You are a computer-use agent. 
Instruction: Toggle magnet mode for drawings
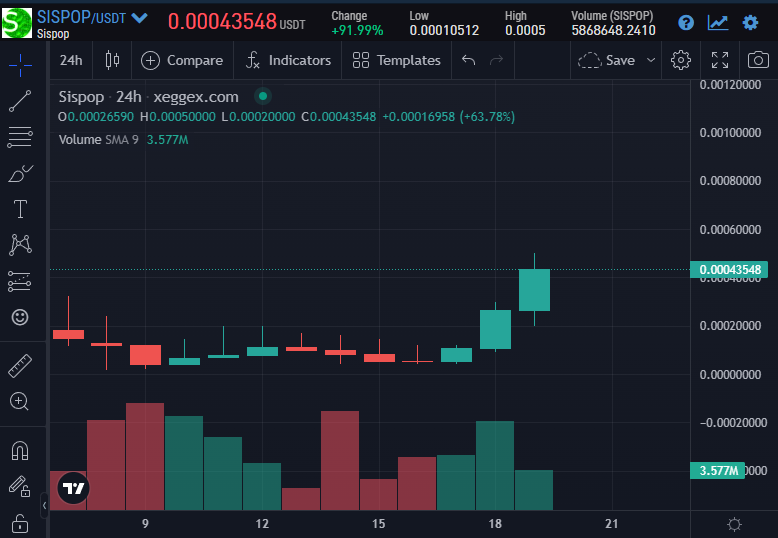coord(20,451)
